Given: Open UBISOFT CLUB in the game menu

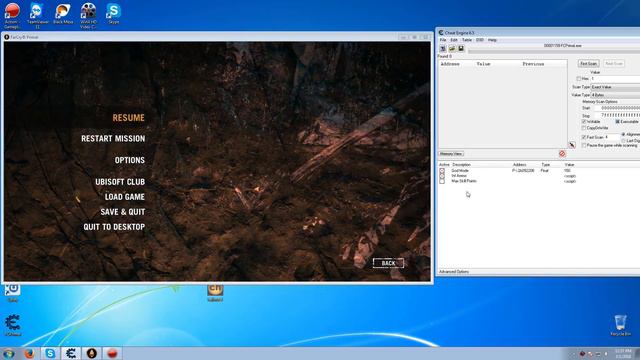Looking at the screenshot, I should [120, 182].
